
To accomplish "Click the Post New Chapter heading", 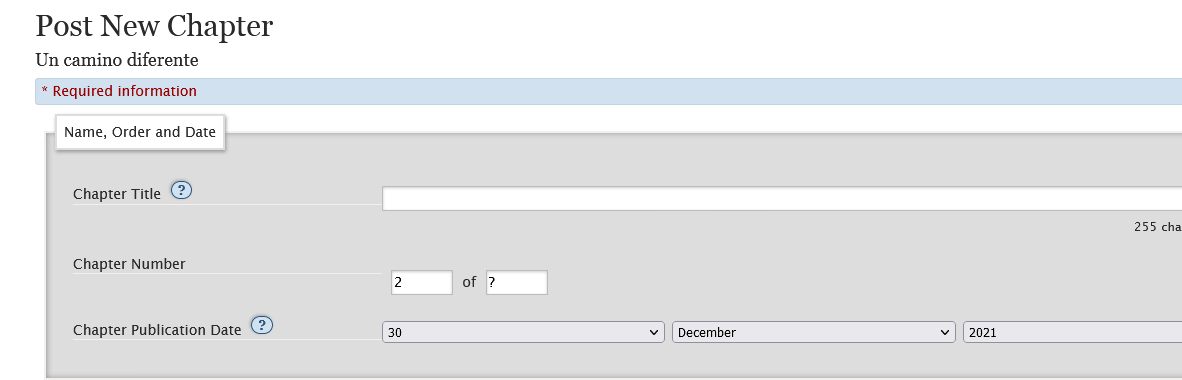I will click(155, 26).
